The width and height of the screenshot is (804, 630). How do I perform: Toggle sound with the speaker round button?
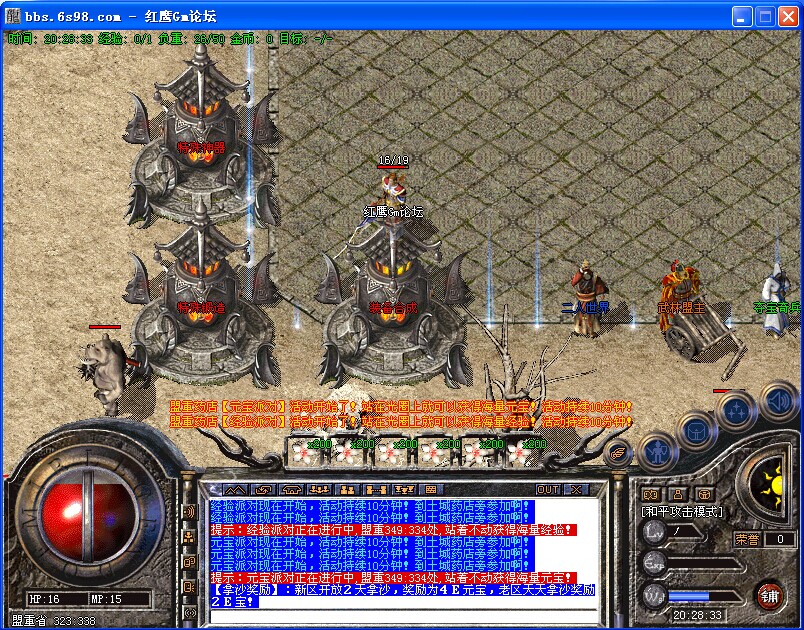(x=778, y=401)
